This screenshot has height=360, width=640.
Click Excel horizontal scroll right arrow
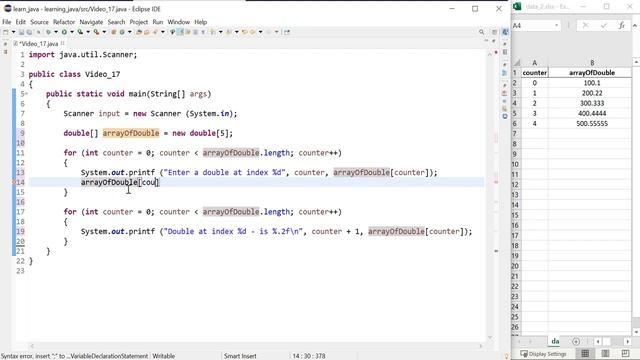[627, 341]
